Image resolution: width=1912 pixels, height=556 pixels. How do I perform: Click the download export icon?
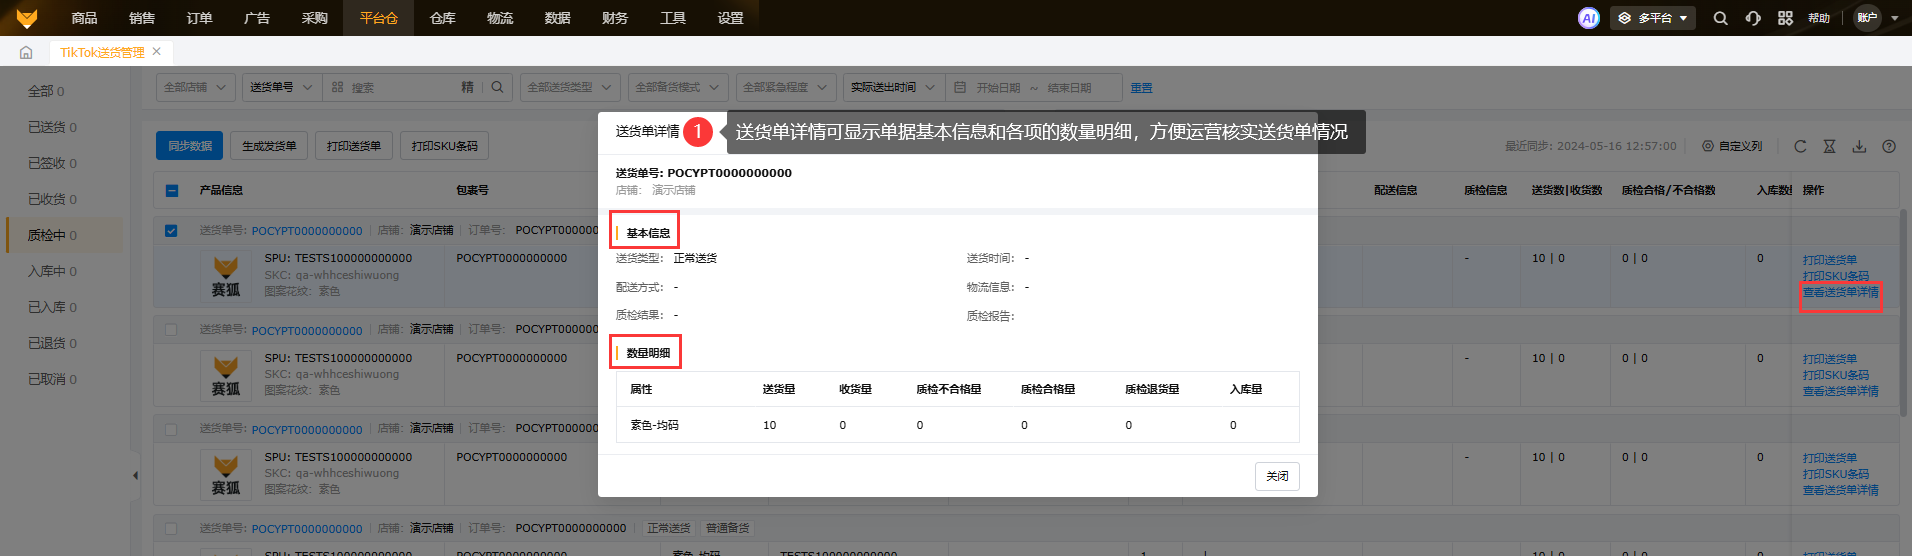click(1859, 146)
